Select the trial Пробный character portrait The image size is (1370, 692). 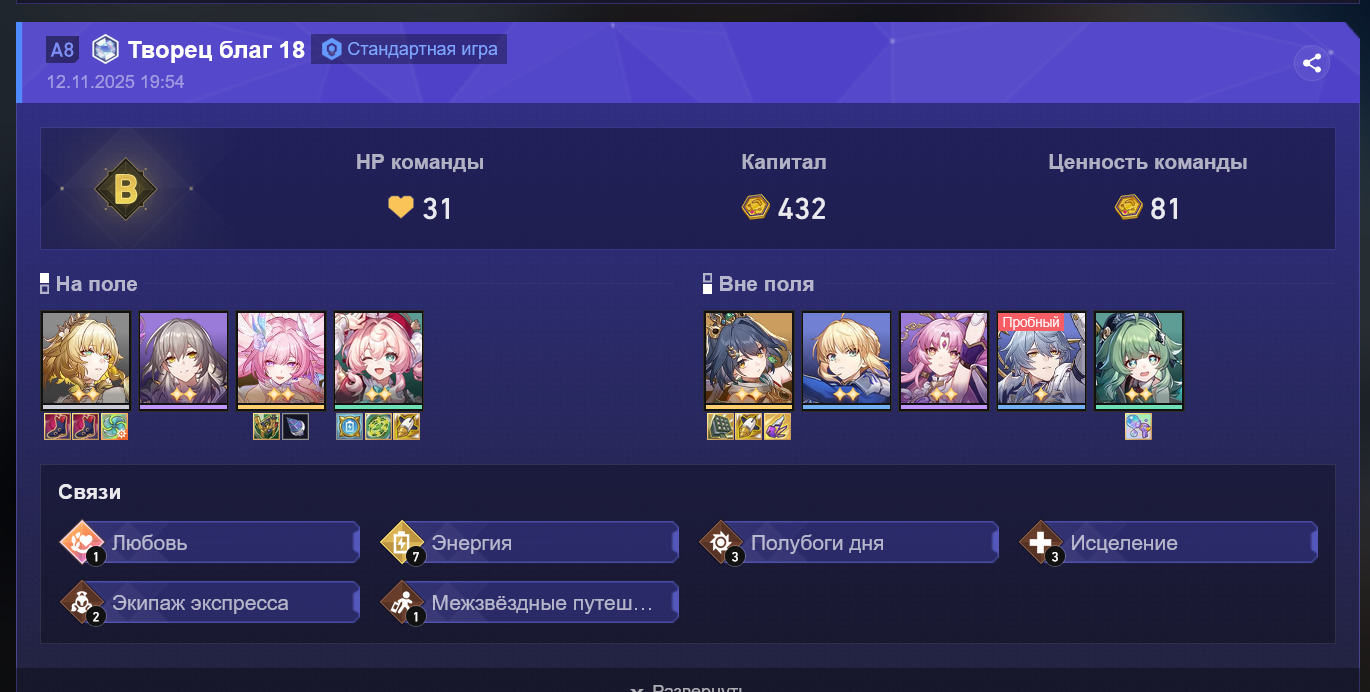coord(1041,360)
